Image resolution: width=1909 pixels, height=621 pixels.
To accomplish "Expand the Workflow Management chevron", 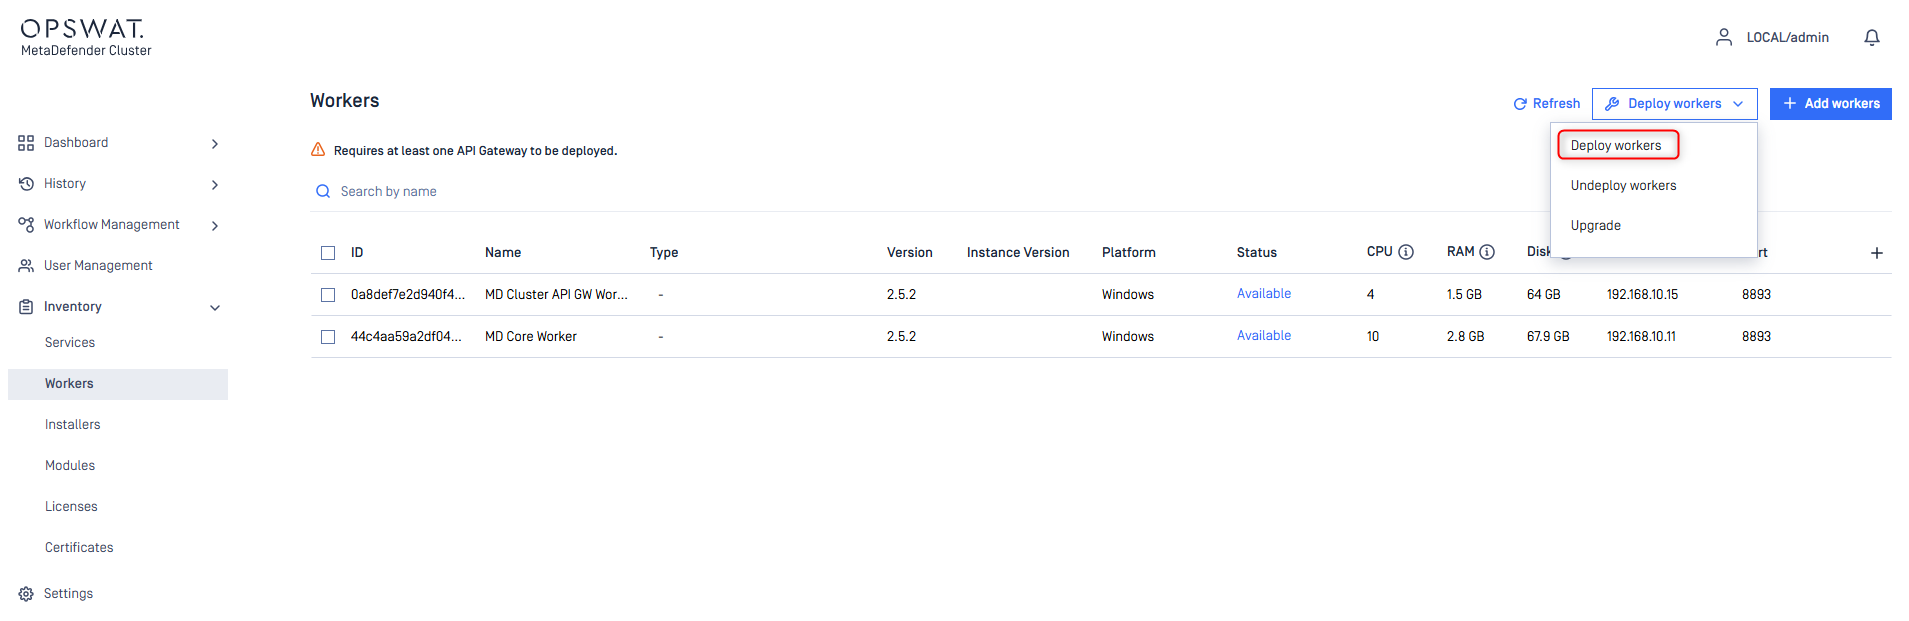I will point(215,226).
